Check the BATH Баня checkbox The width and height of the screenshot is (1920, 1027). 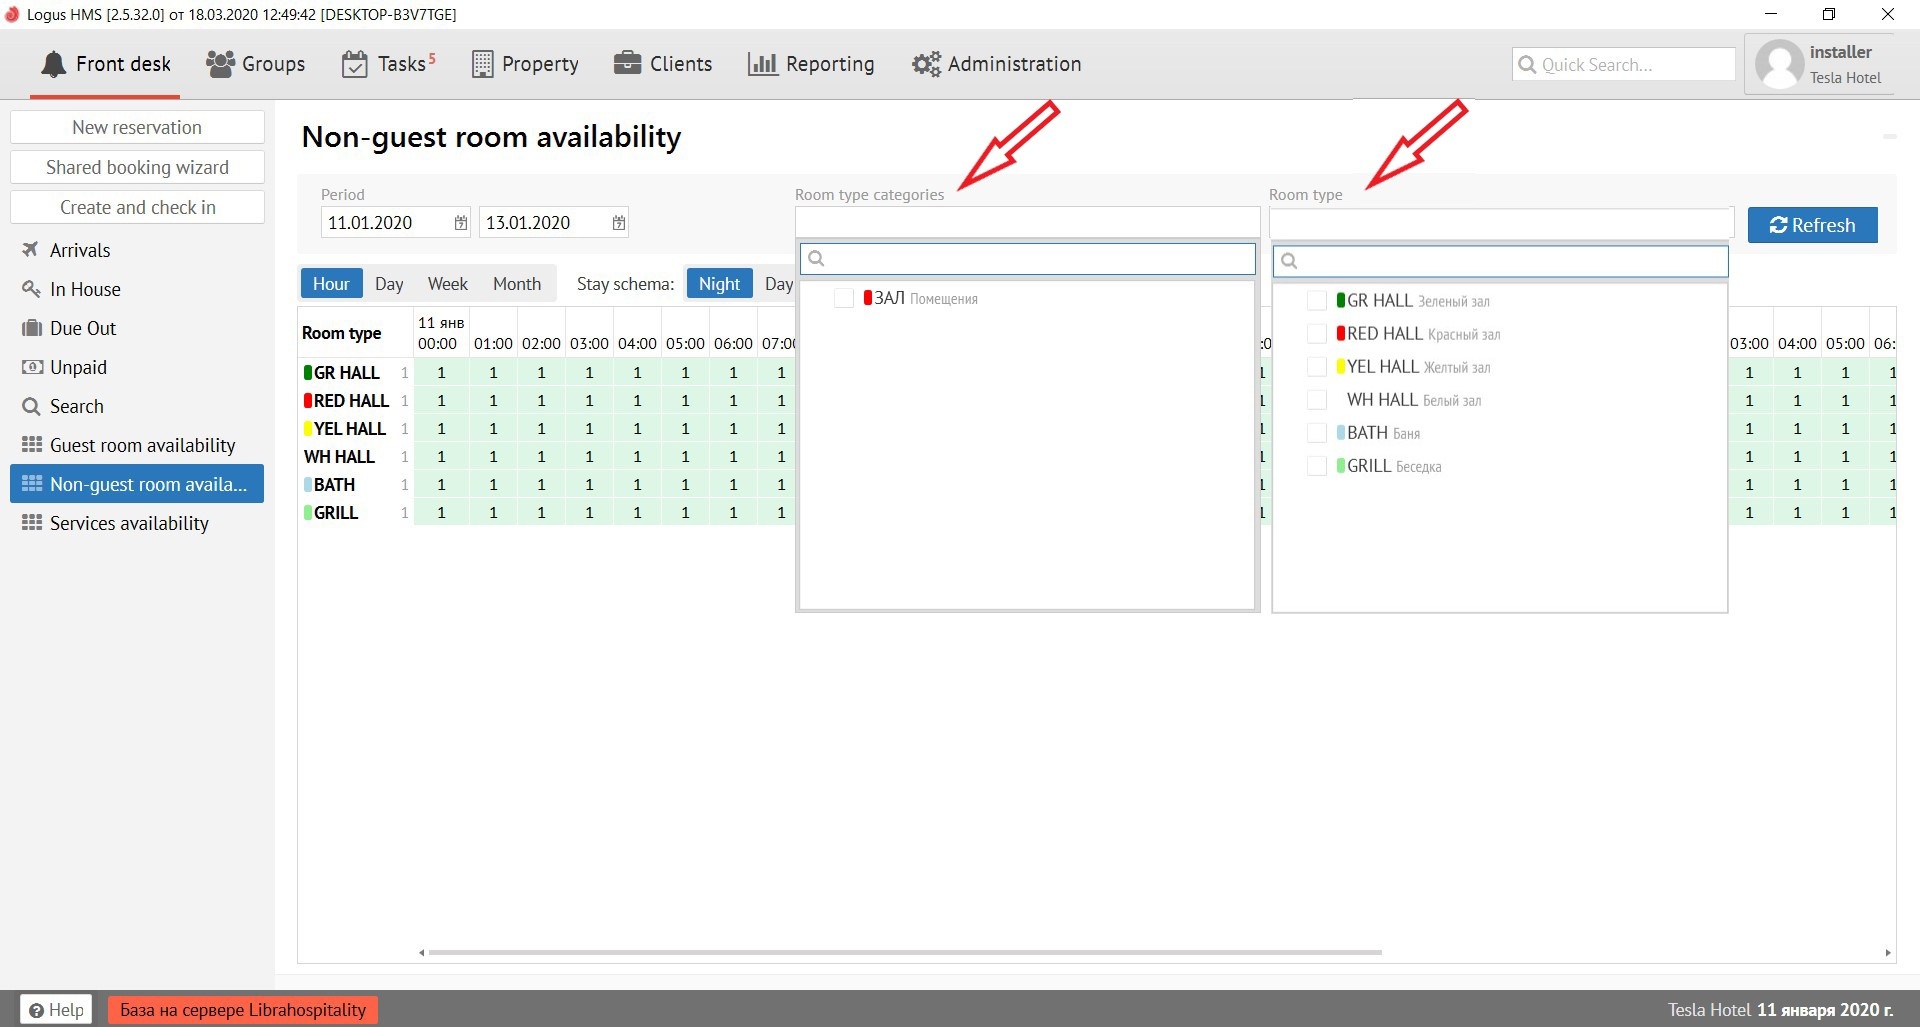(1317, 432)
